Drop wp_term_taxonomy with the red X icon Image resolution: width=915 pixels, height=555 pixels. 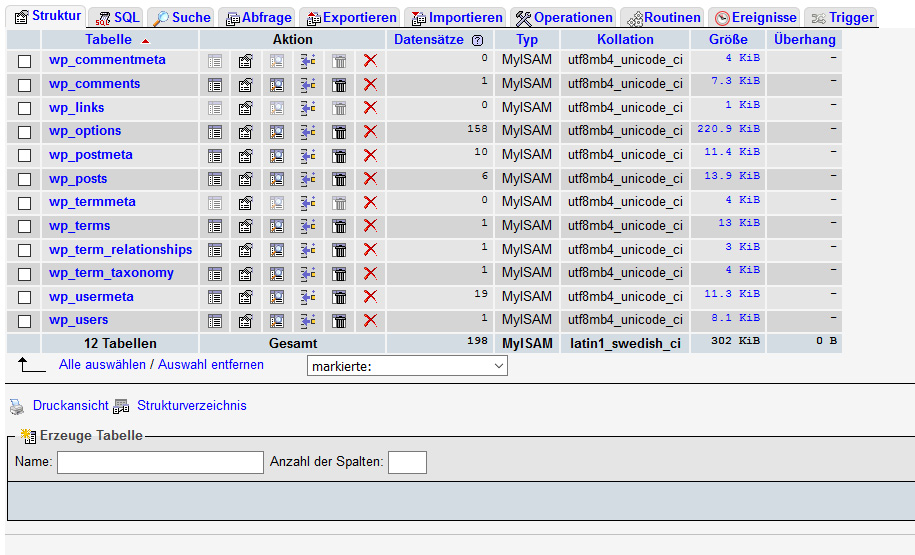point(370,273)
